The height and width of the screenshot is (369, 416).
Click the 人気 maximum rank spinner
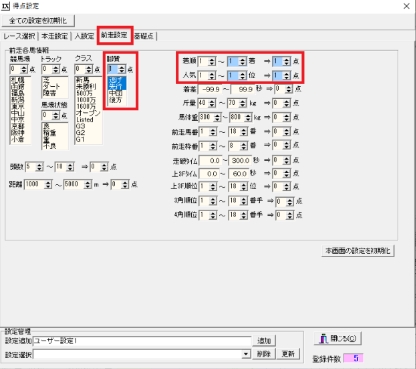[237, 76]
